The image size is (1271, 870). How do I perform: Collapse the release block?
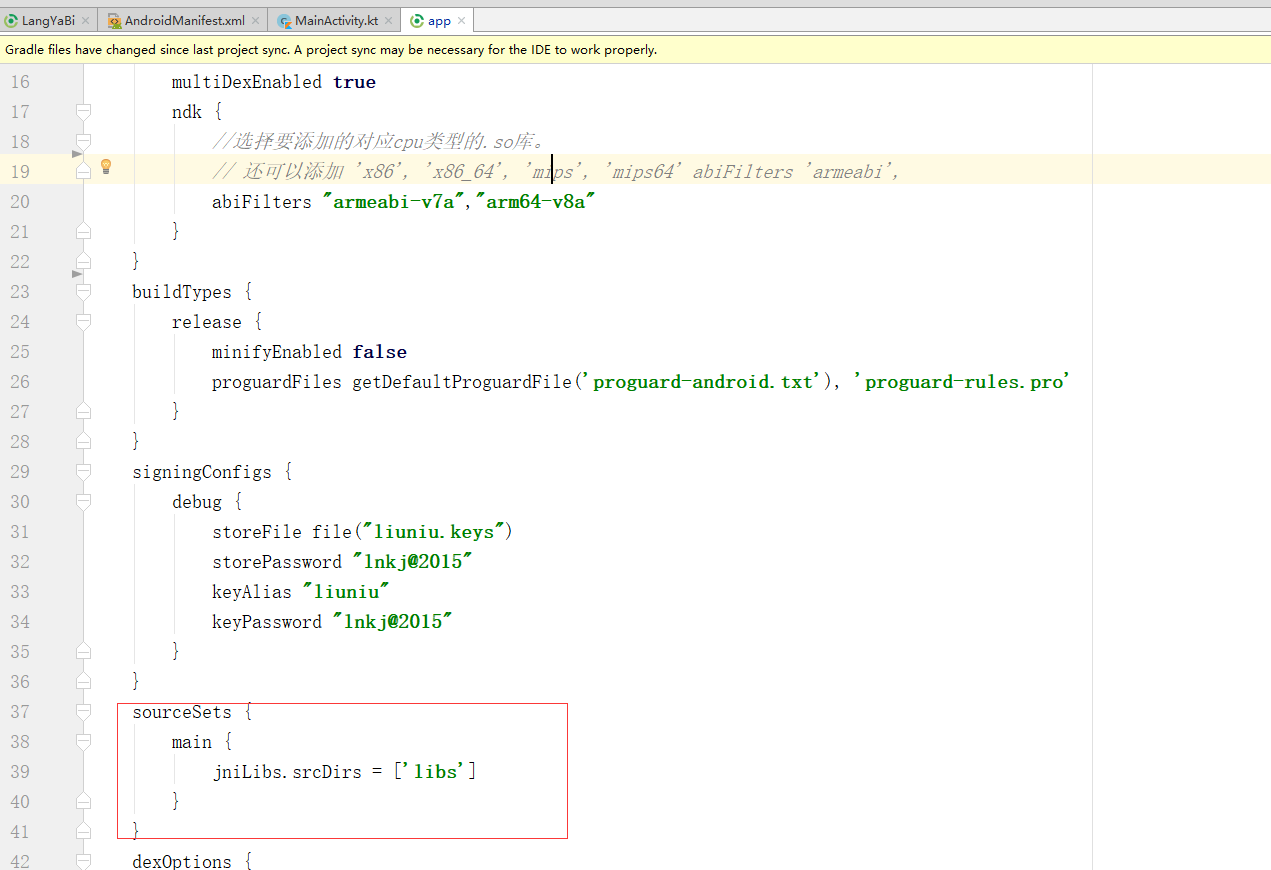click(84, 321)
